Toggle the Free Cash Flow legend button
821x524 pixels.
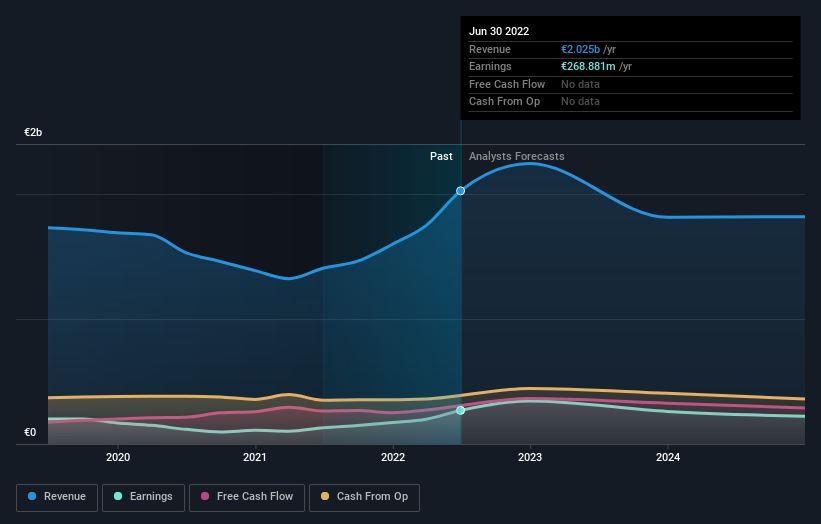tap(247, 497)
